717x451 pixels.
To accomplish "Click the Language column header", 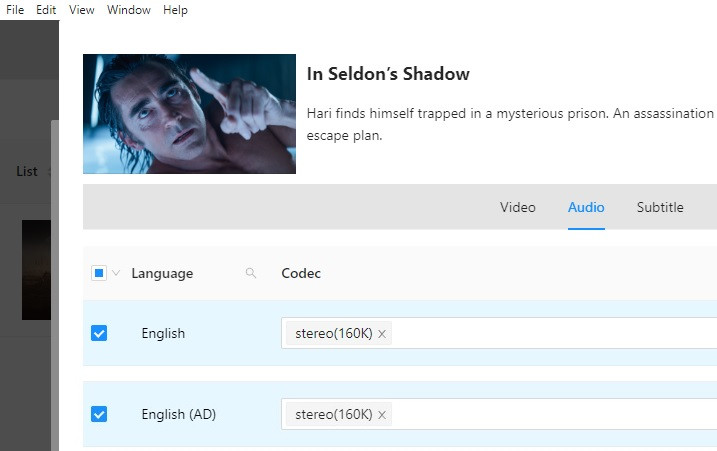I will click(162, 273).
